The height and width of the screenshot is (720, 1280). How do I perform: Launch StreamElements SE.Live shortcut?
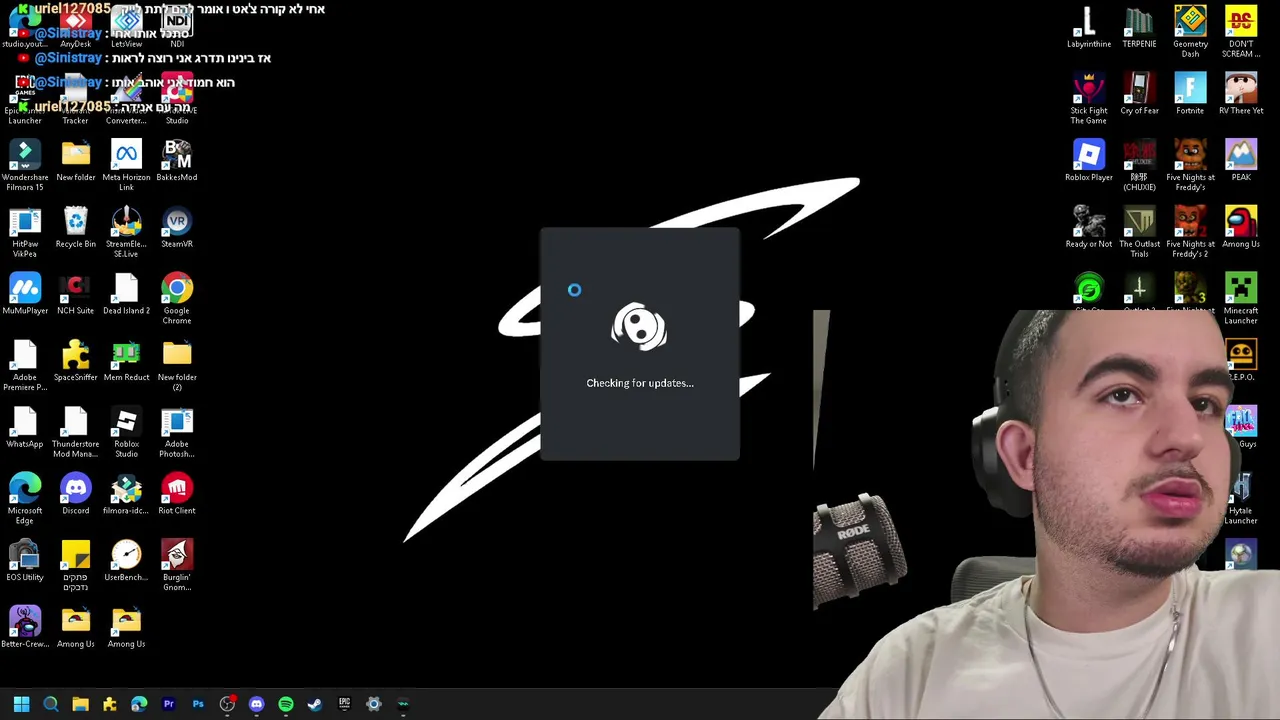pyautogui.click(x=126, y=232)
